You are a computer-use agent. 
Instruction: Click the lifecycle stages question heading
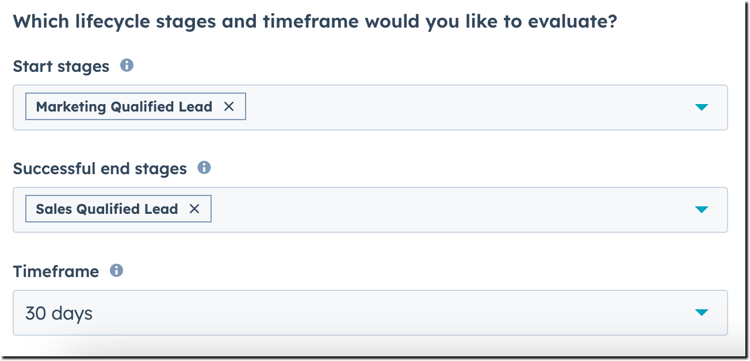tap(315, 22)
